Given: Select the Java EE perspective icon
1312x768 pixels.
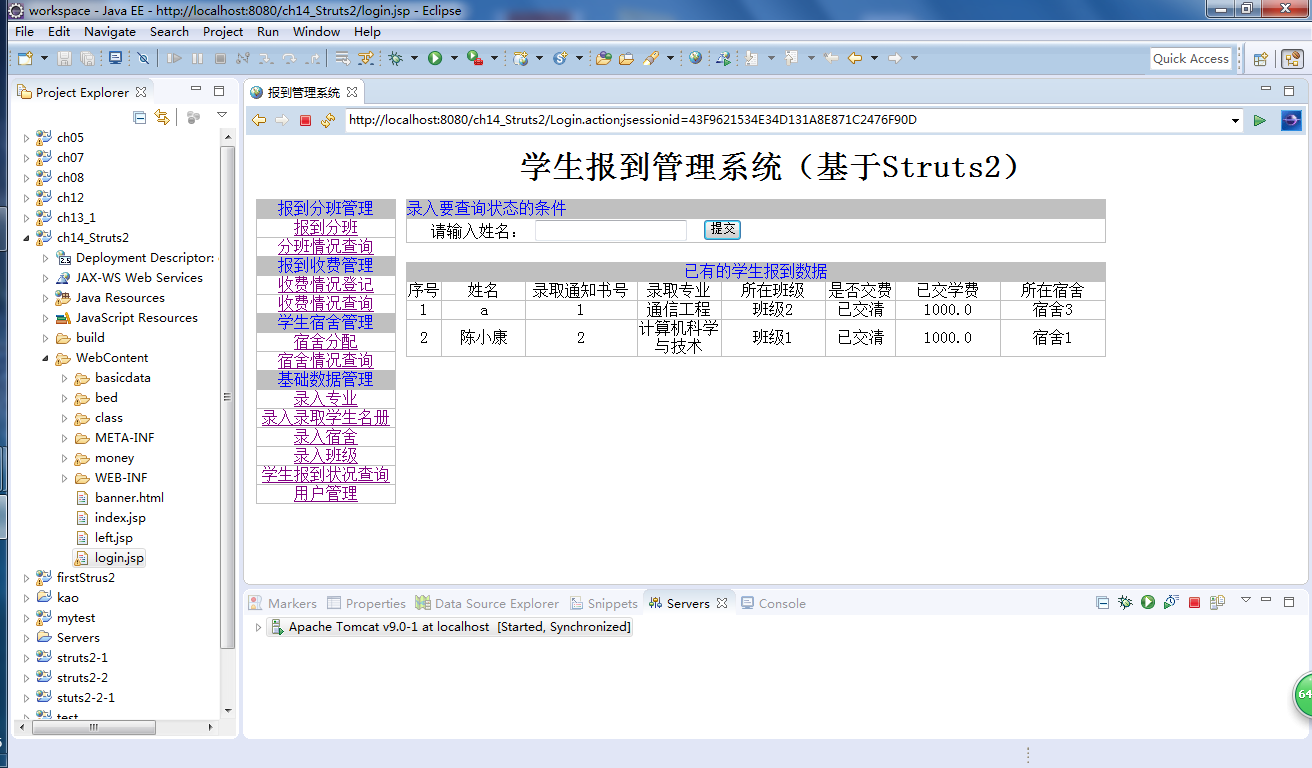Looking at the screenshot, I should pos(1292,59).
